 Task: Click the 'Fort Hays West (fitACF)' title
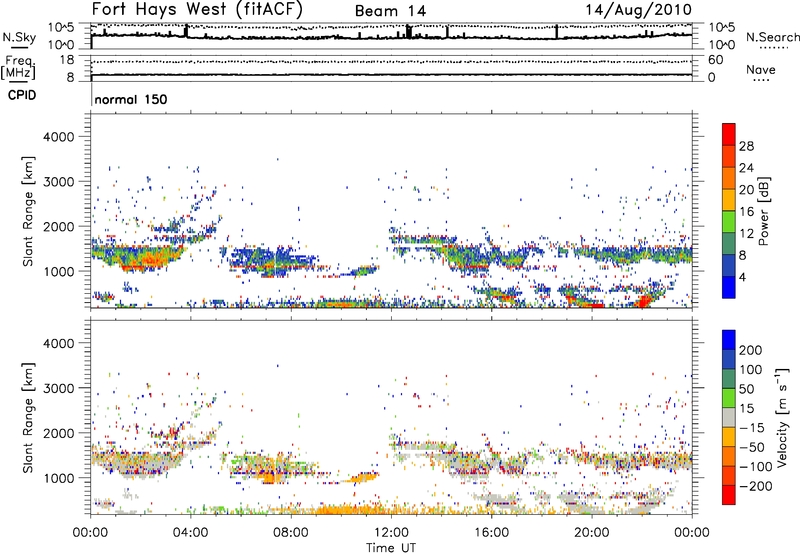click(197, 10)
